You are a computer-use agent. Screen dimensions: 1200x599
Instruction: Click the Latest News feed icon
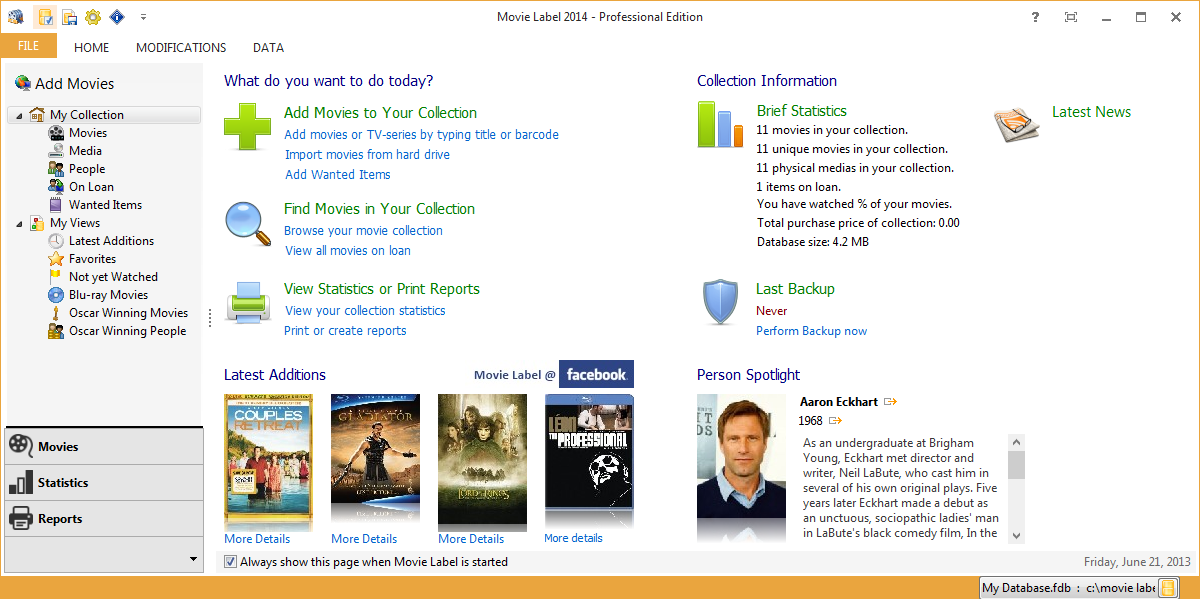click(x=1017, y=124)
